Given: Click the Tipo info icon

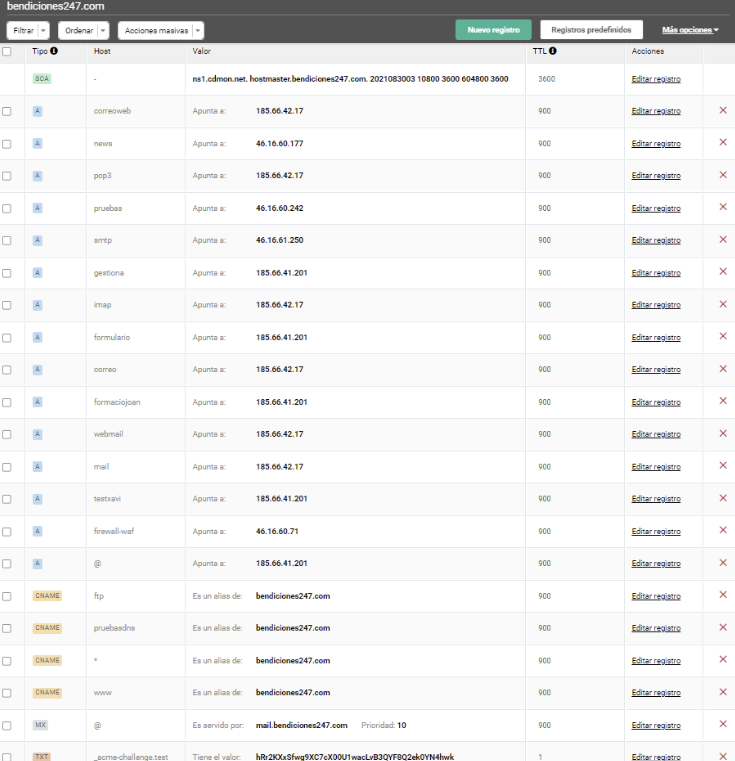Looking at the screenshot, I should [54, 50].
